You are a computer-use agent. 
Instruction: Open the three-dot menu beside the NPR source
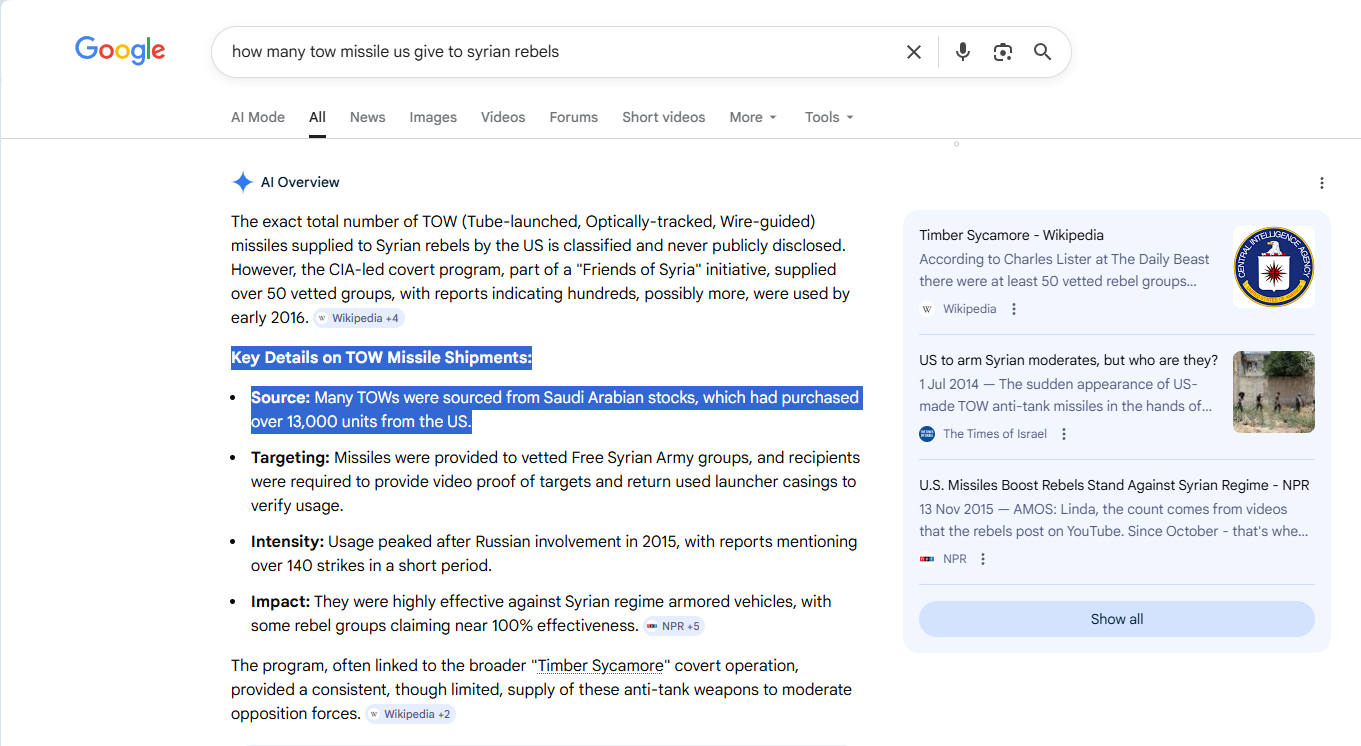tap(983, 559)
